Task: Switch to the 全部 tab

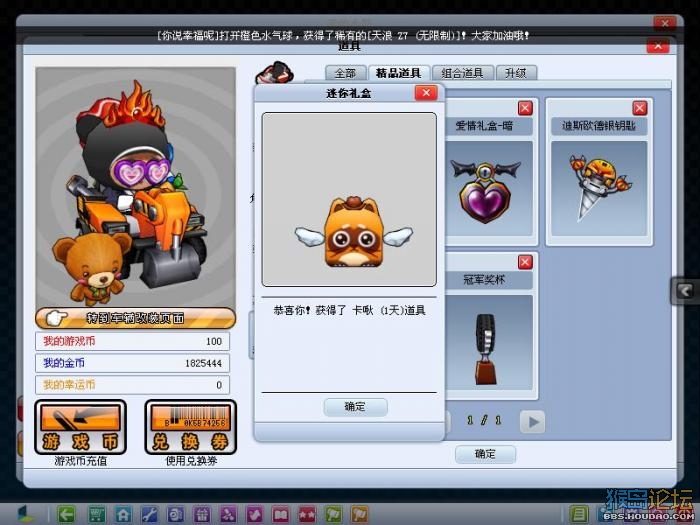Action: (x=346, y=73)
